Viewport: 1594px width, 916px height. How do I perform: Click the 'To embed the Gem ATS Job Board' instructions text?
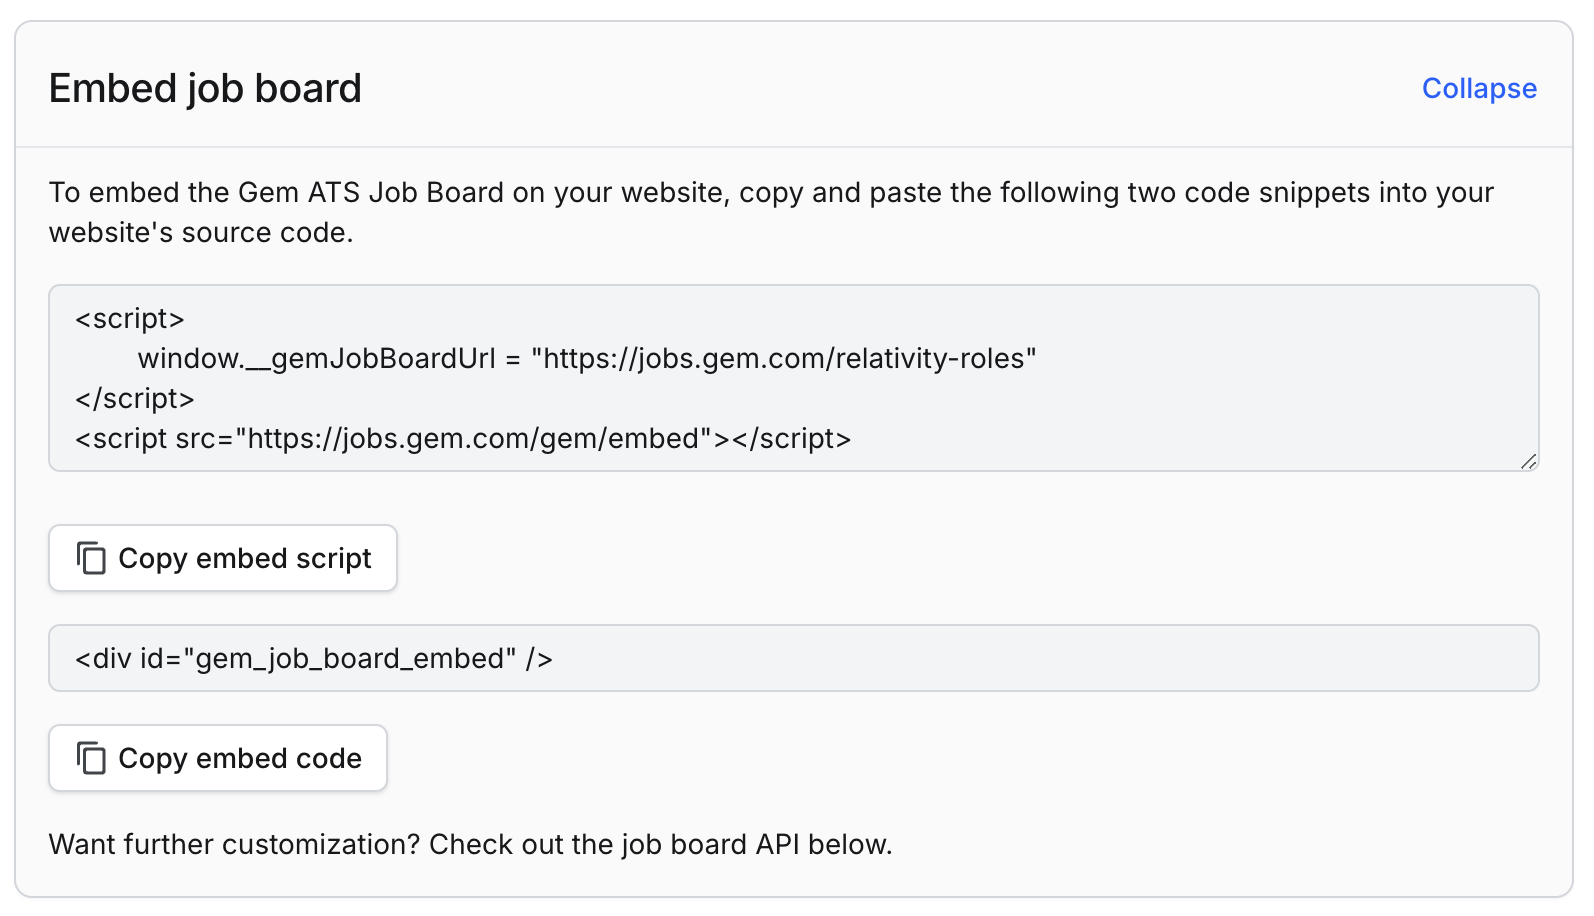point(771,212)
